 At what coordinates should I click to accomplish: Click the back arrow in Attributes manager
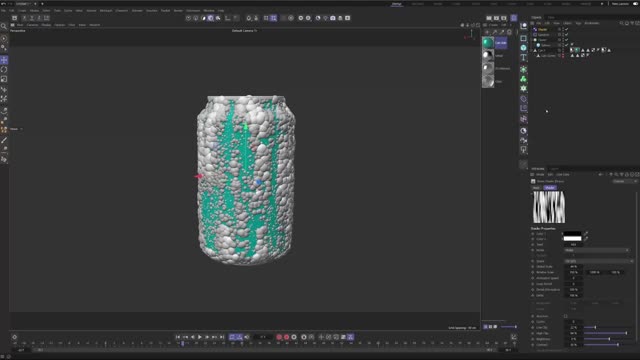point(600,174)
